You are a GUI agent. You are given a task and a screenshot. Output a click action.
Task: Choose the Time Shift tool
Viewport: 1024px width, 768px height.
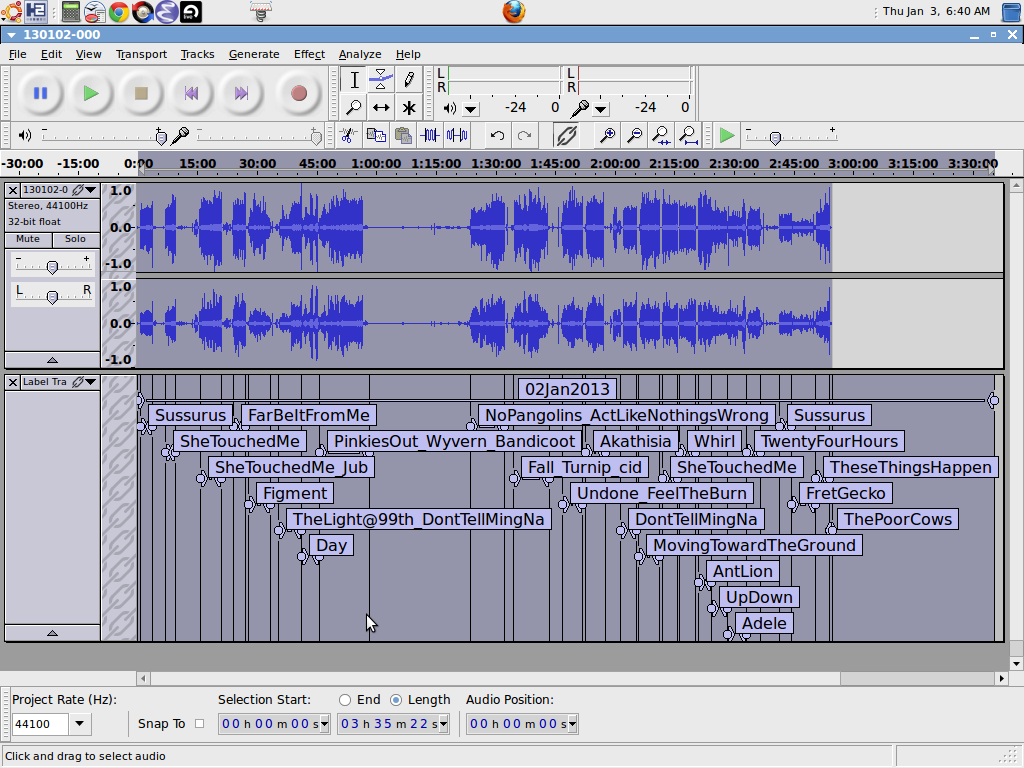[x=381, y=108]
